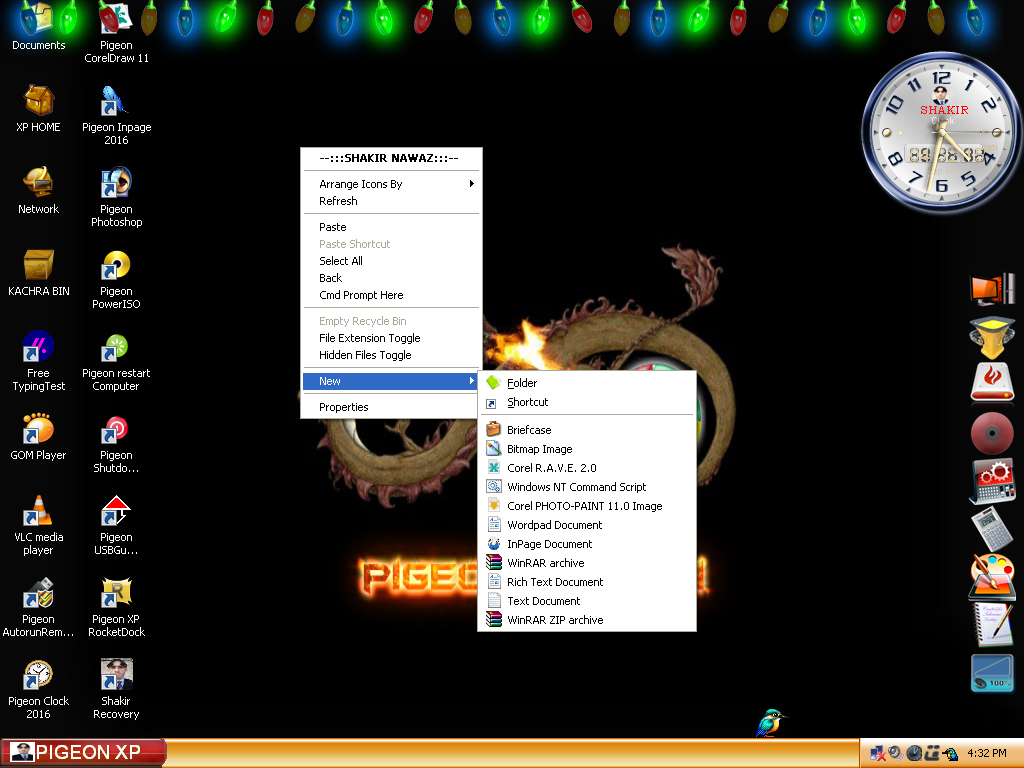Select Corel PHOTO-PAINT 11.0 Image entry
Viewport: 1024px width, 768px height.
[587, 506]
